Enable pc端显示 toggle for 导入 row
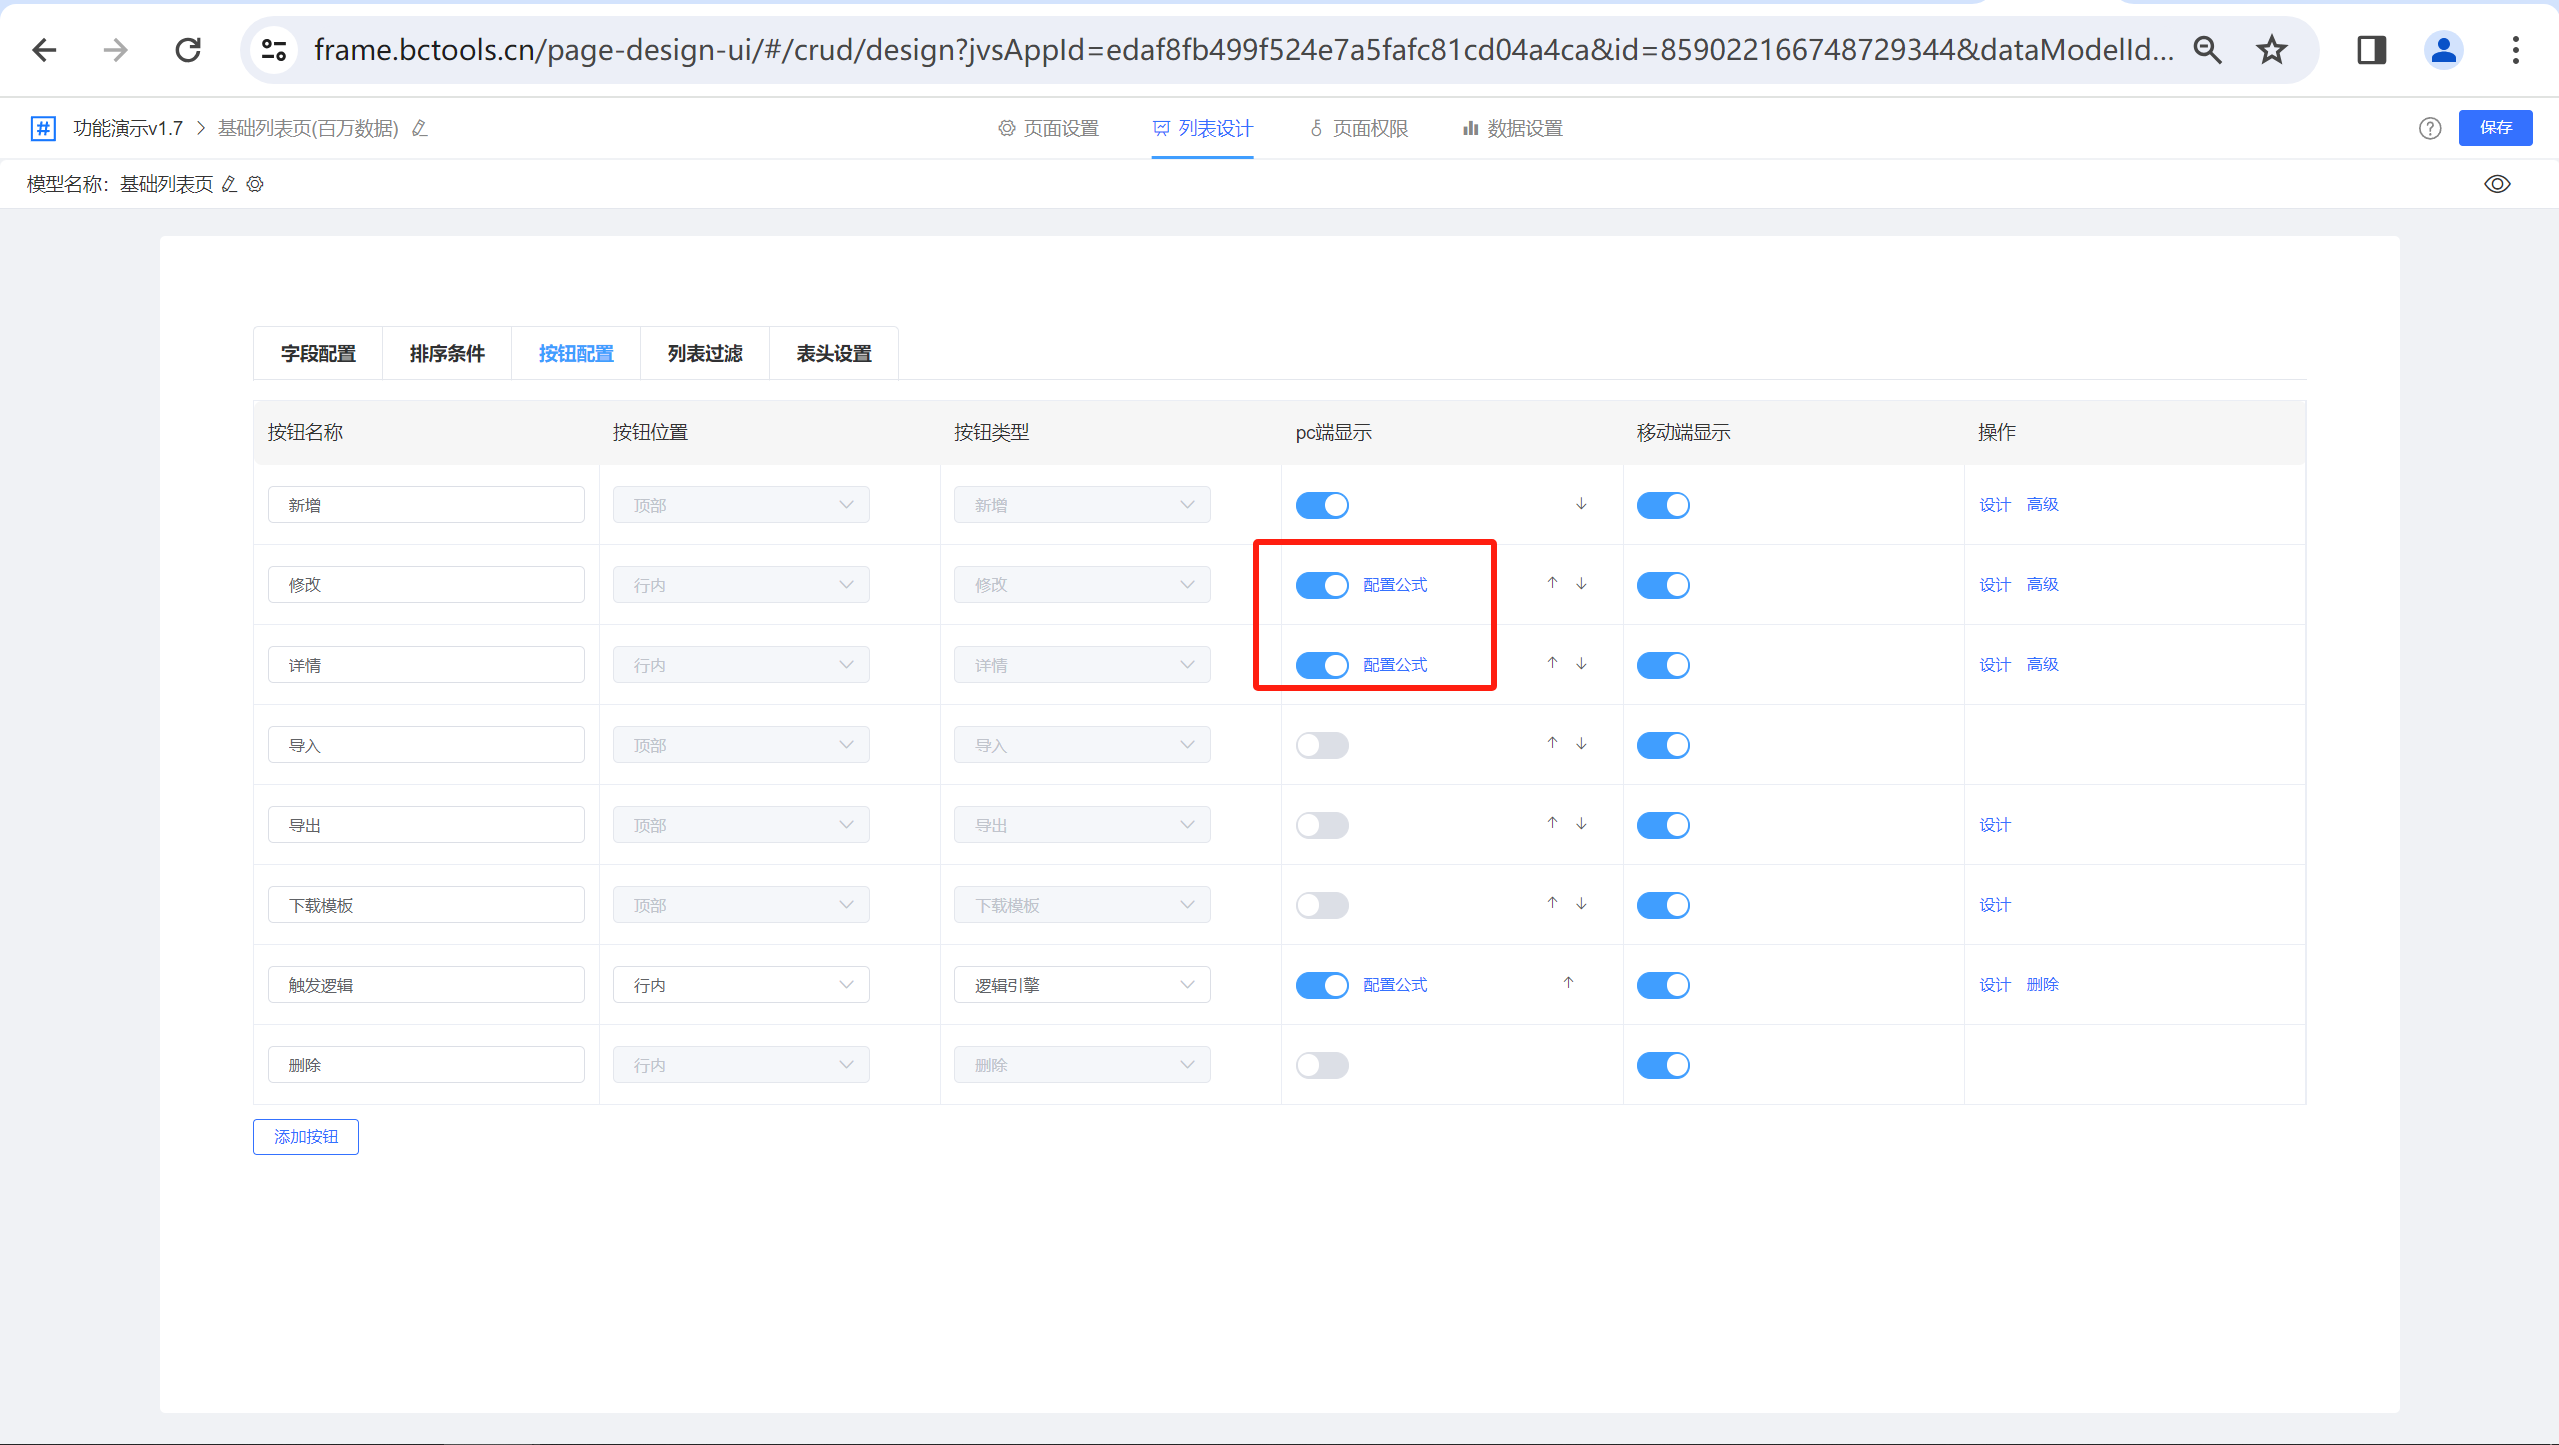This screenshot has height=1445, width=2559. tap(1322, 745)
